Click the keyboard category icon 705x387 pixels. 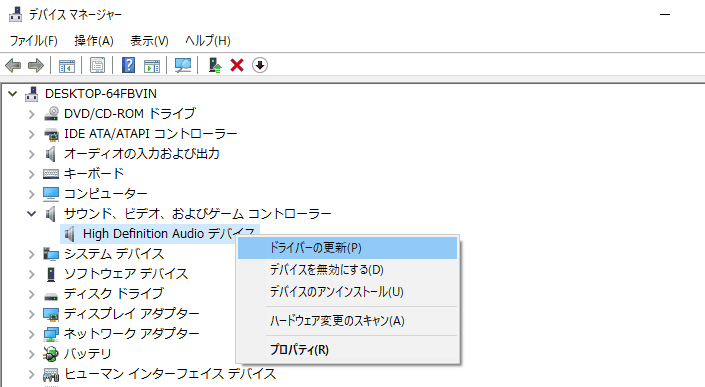(x=51, y=173)
